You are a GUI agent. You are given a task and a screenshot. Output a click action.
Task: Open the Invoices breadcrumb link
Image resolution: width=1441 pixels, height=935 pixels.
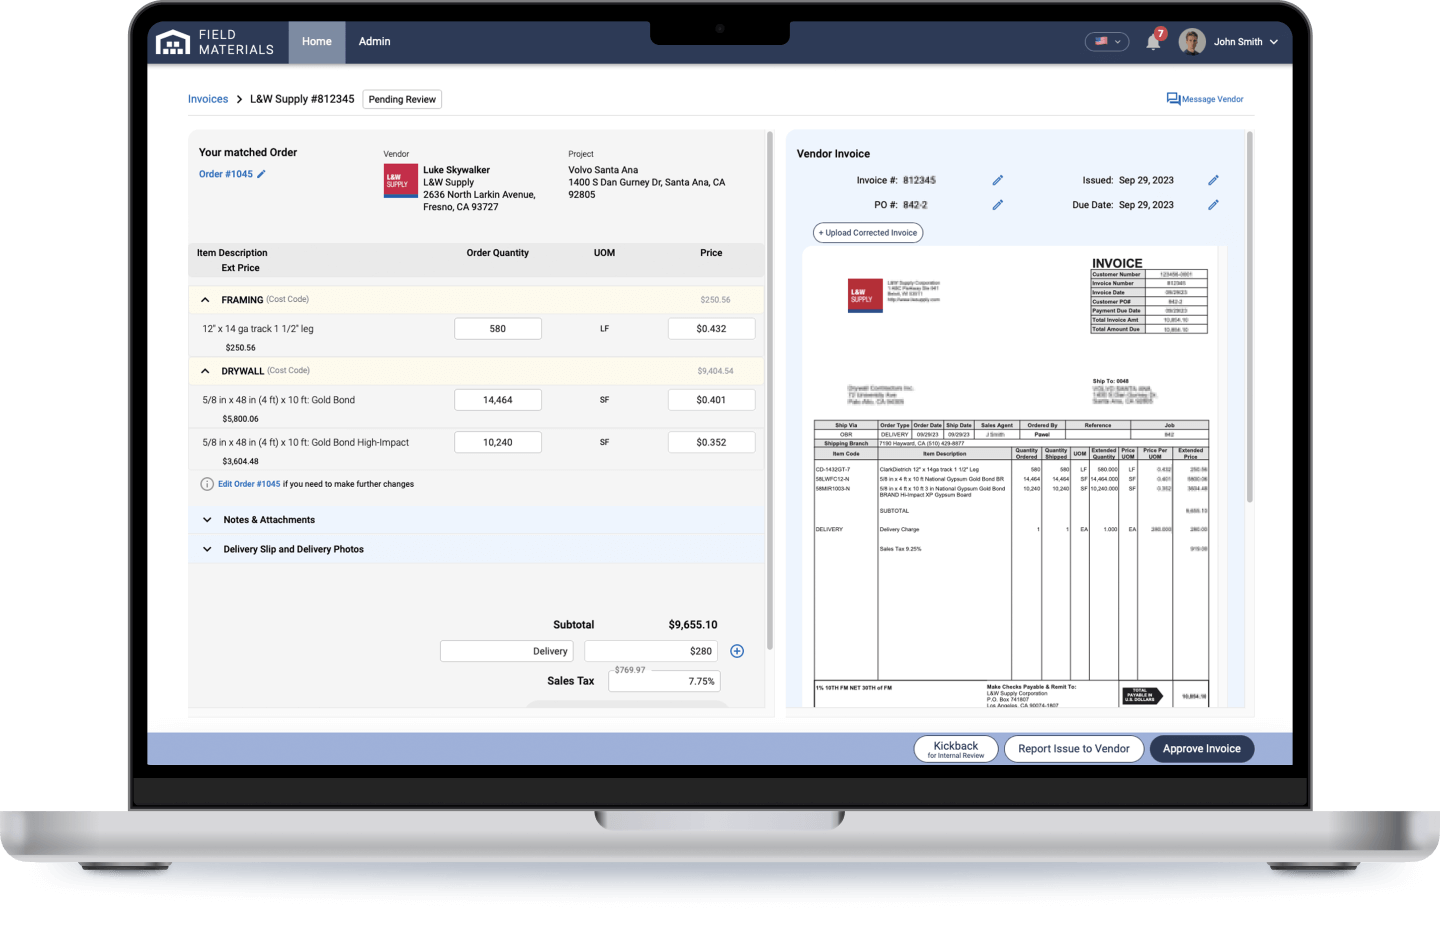207,98
